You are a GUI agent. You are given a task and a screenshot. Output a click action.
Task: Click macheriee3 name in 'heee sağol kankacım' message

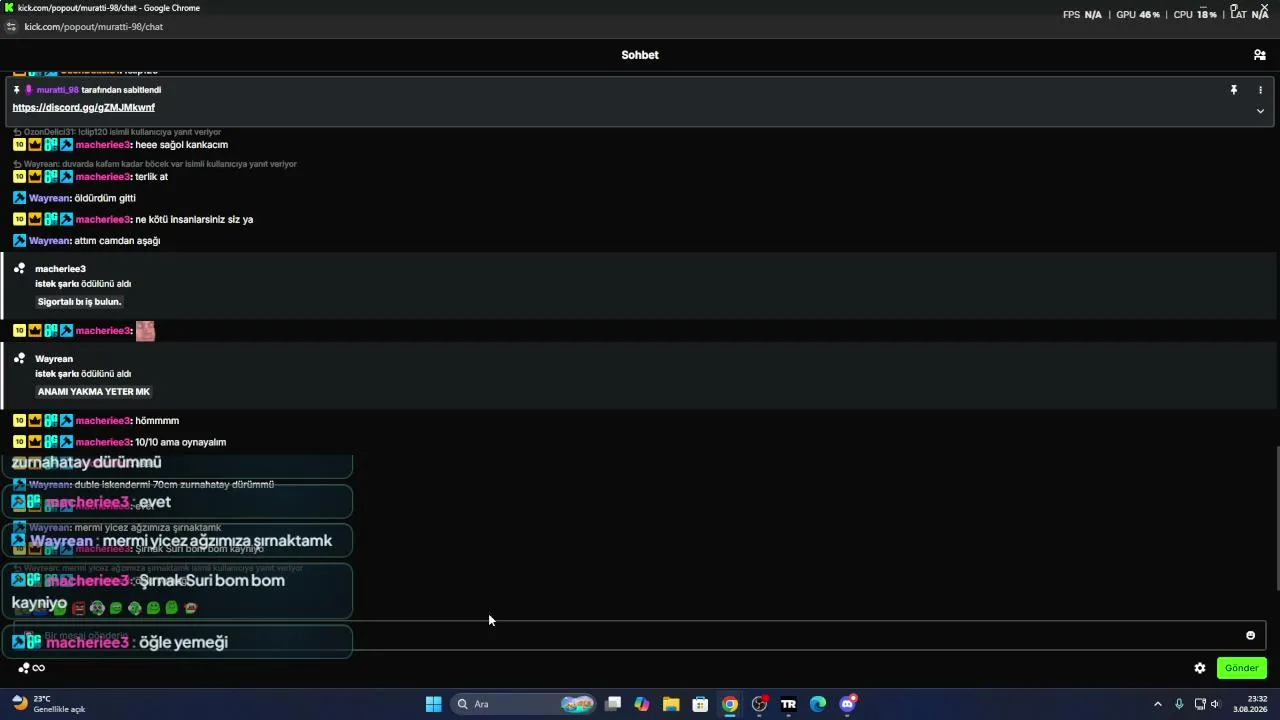click(x=103, y=145)
